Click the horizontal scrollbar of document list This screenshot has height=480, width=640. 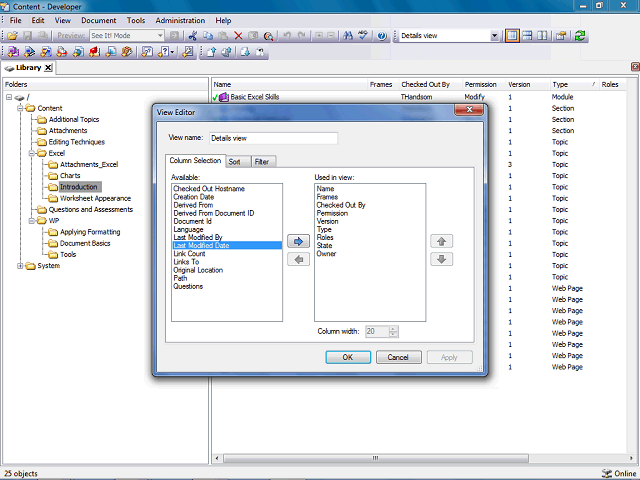(376, 458)
